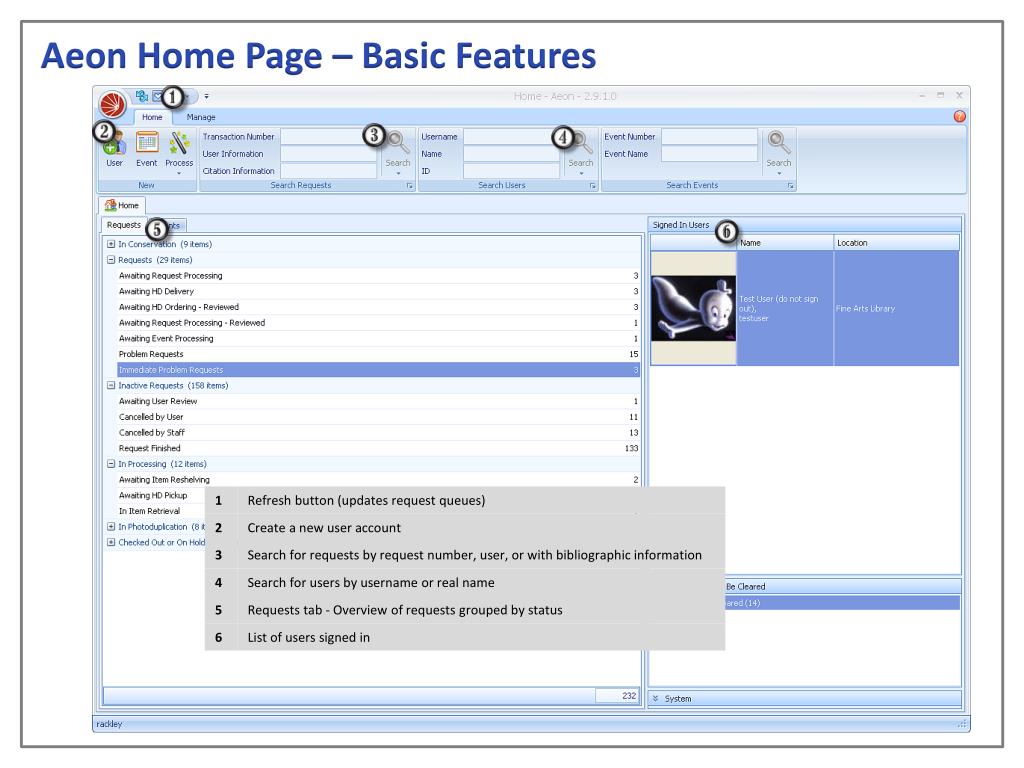Collapse the Requests (29 items) group
Screen dimensions: 1024x768
pyautogui.click(x=111, y=260)
